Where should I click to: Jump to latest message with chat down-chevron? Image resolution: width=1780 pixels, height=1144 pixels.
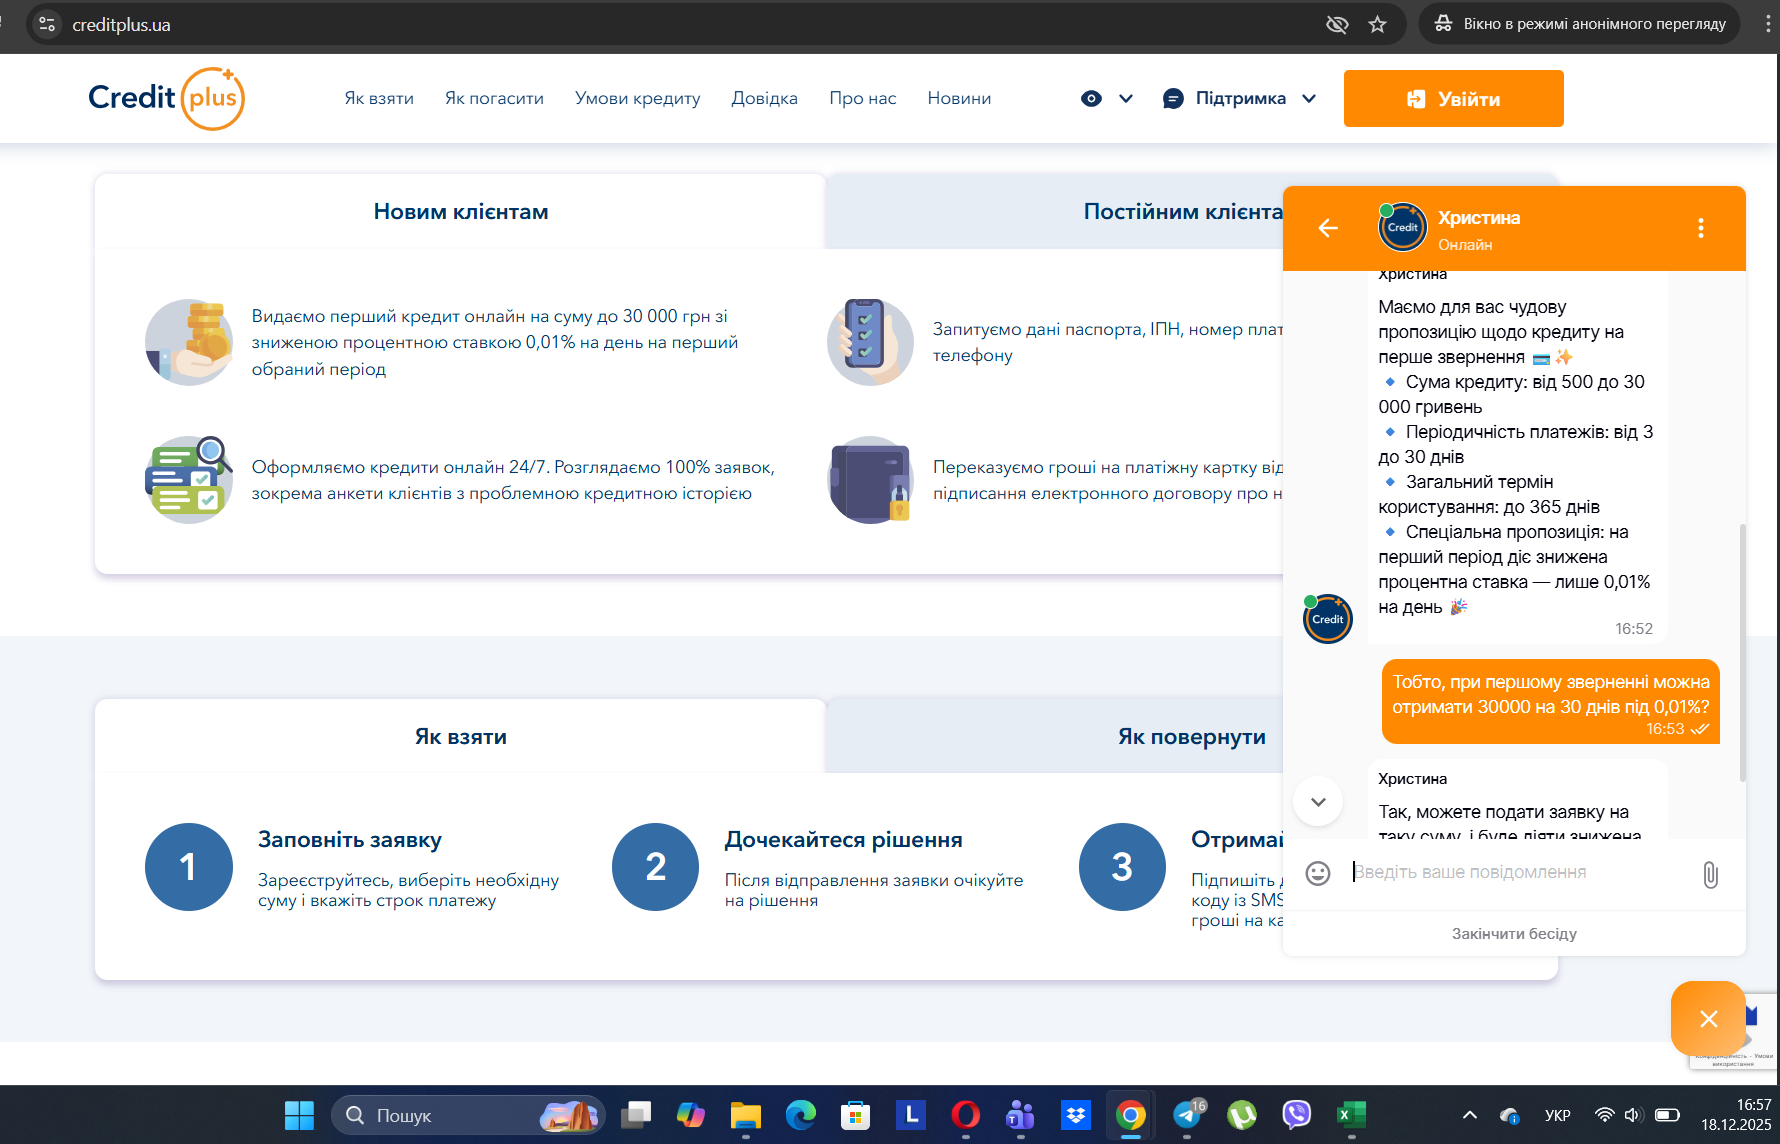click(x=1318, y=801)
